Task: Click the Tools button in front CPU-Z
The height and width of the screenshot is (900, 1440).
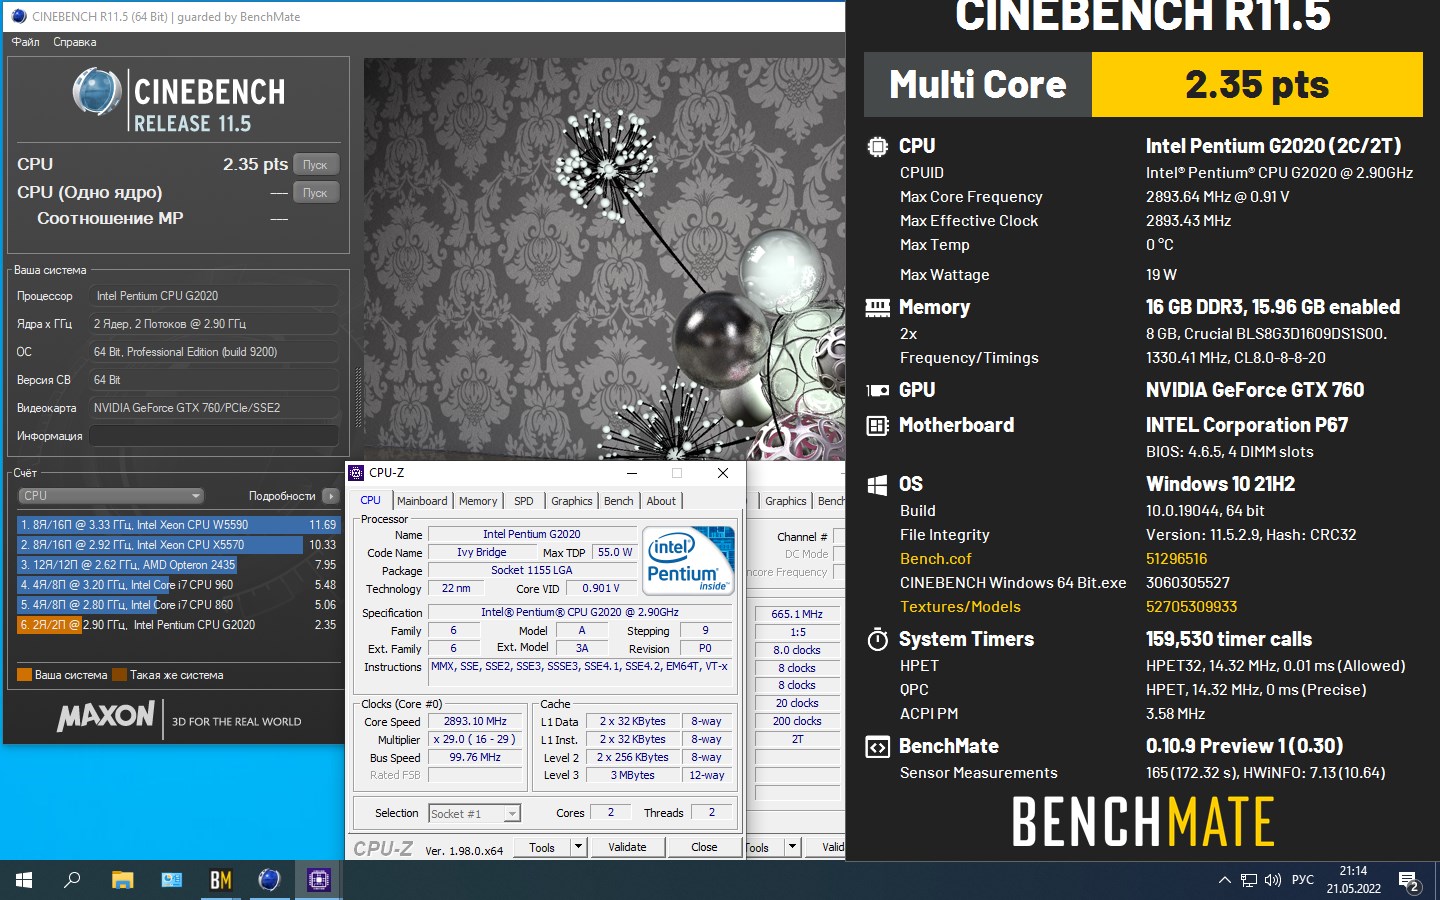Action: point(542,847)
